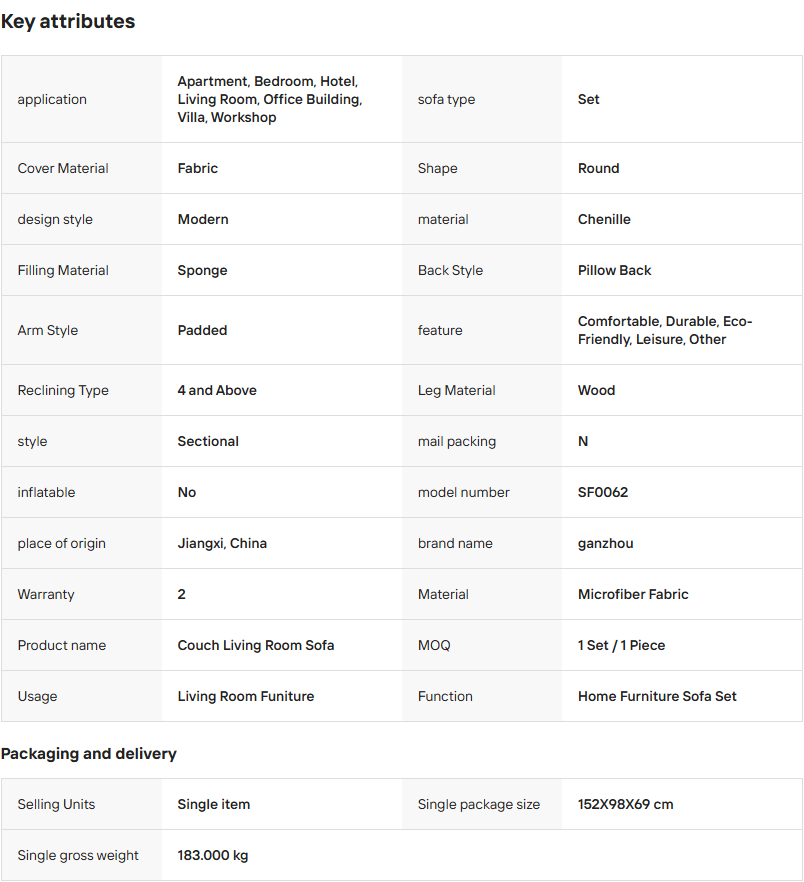This screenshot has width=804, height=882.
Task: Click the Microfiber Fabric value
Action: click(x=633, y=594)
